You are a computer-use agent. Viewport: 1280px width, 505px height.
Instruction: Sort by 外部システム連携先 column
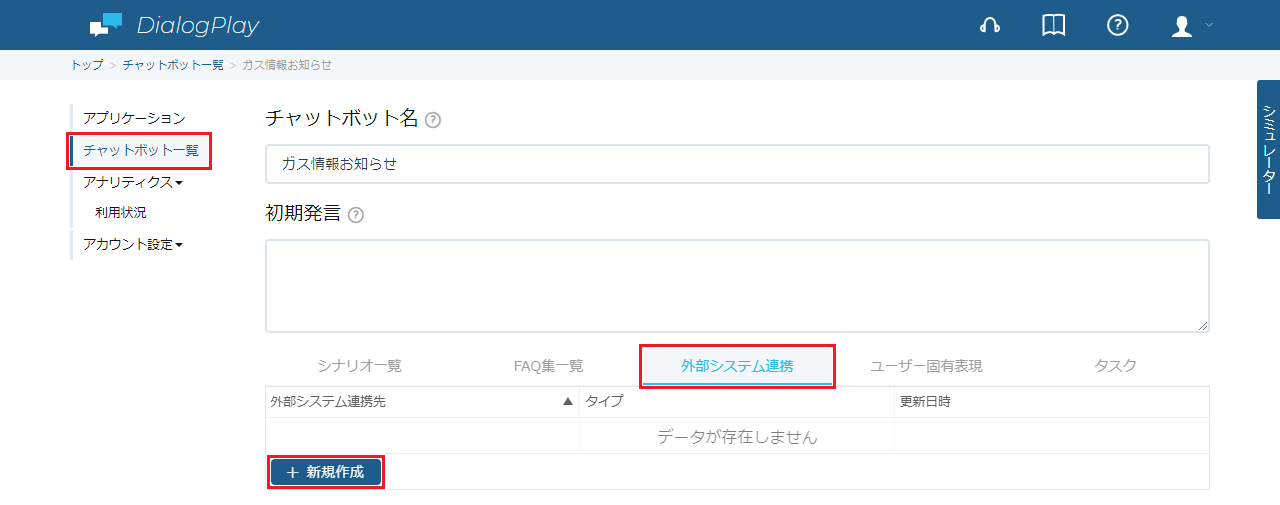(422, 401)
